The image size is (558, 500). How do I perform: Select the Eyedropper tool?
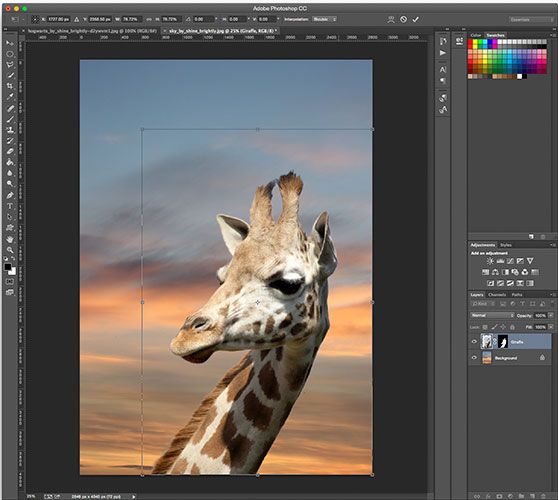click(10, 97)
